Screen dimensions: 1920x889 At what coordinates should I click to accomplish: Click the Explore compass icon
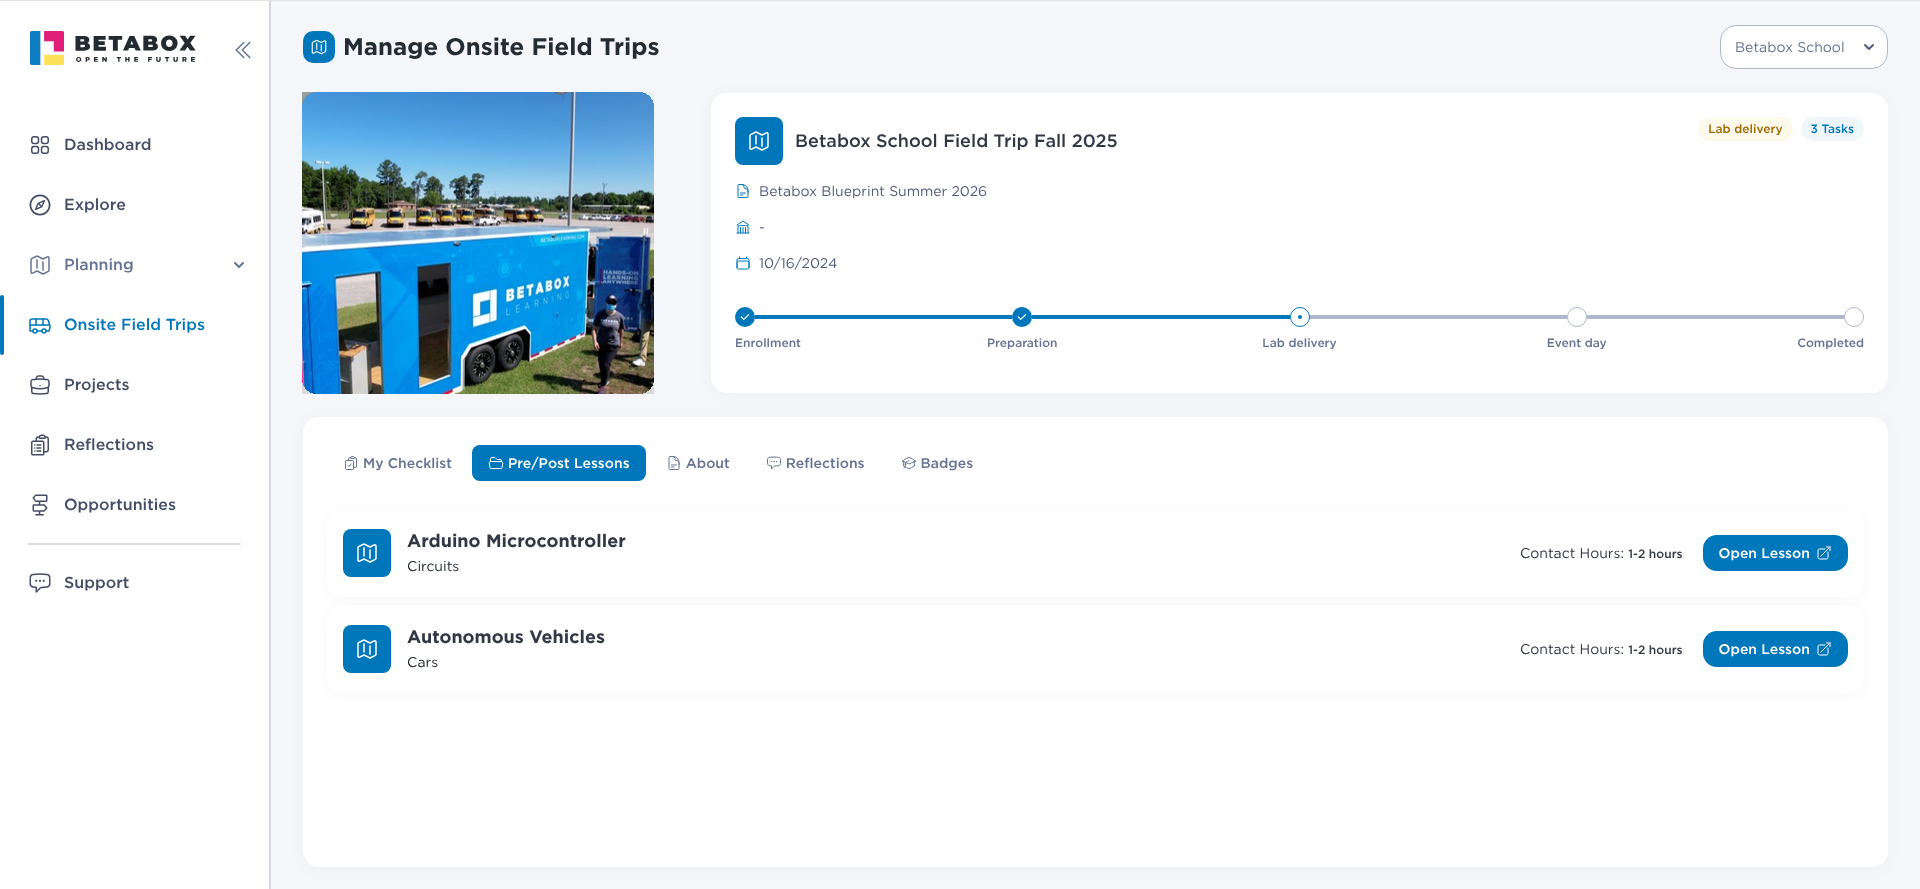(40, 205)
